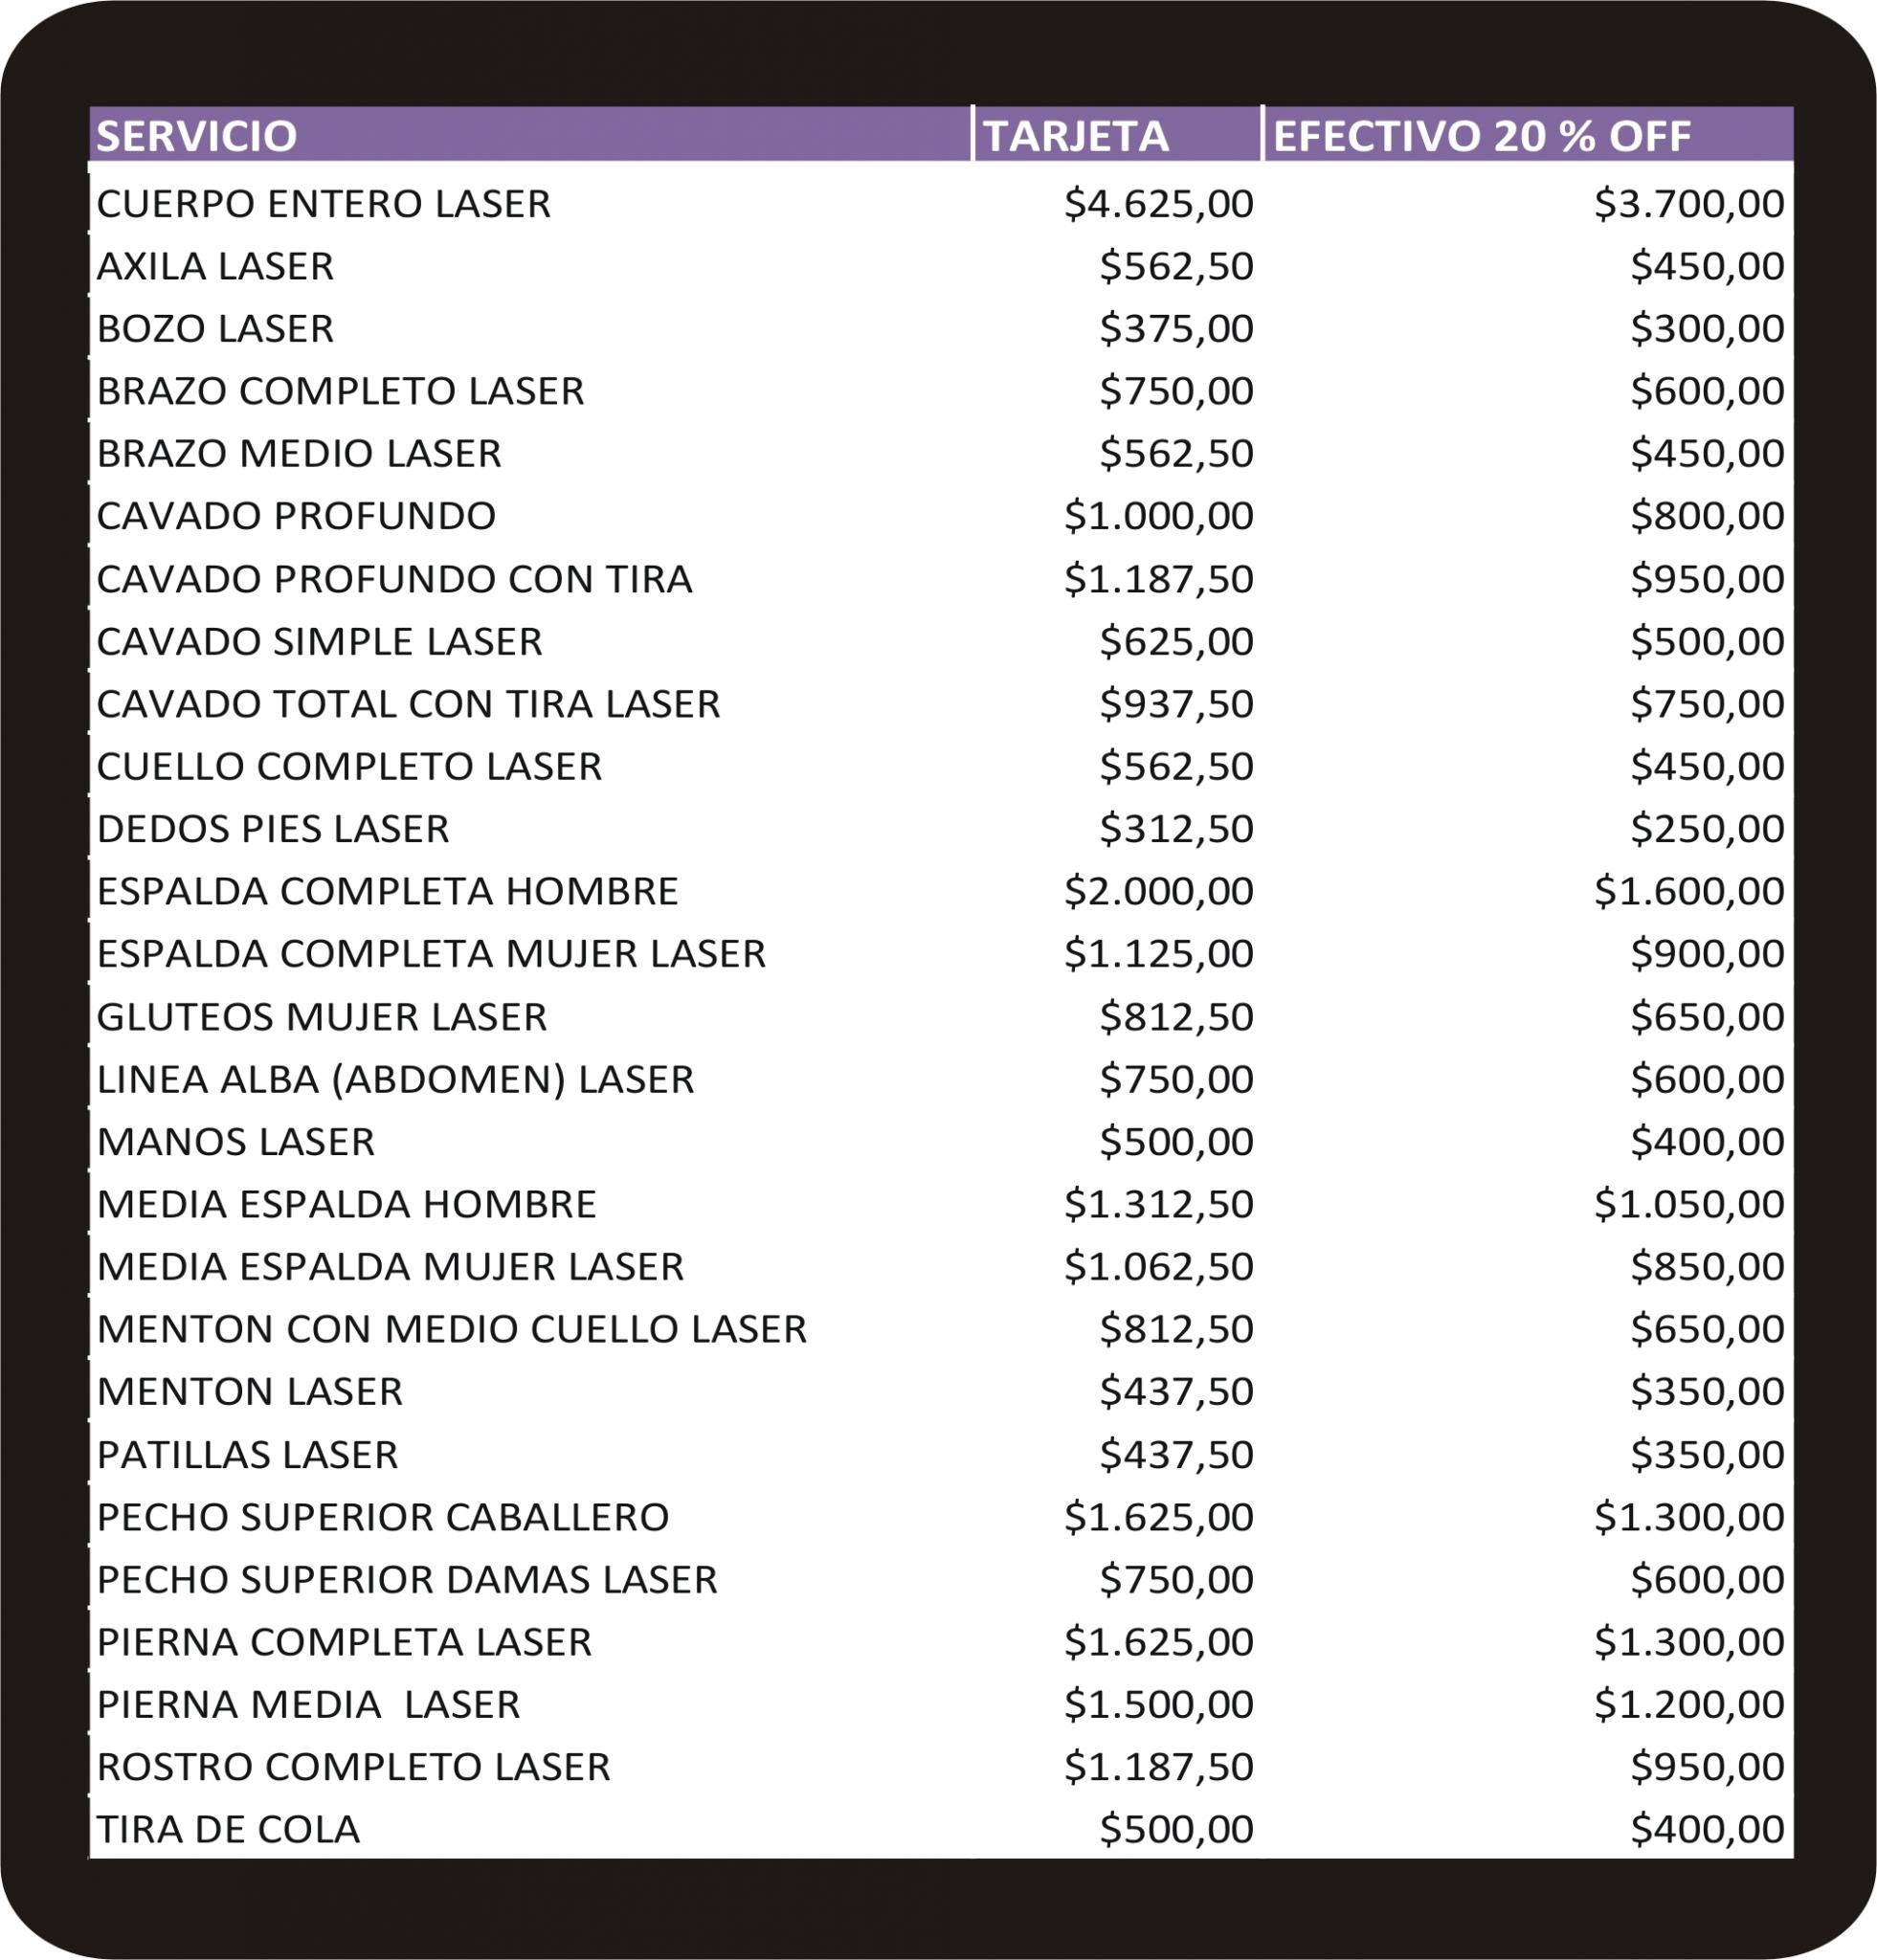
Task: Click the PECHO SUPERIOR CABALLERO row
Action: pyautogui.click(x=941, y=1517)
